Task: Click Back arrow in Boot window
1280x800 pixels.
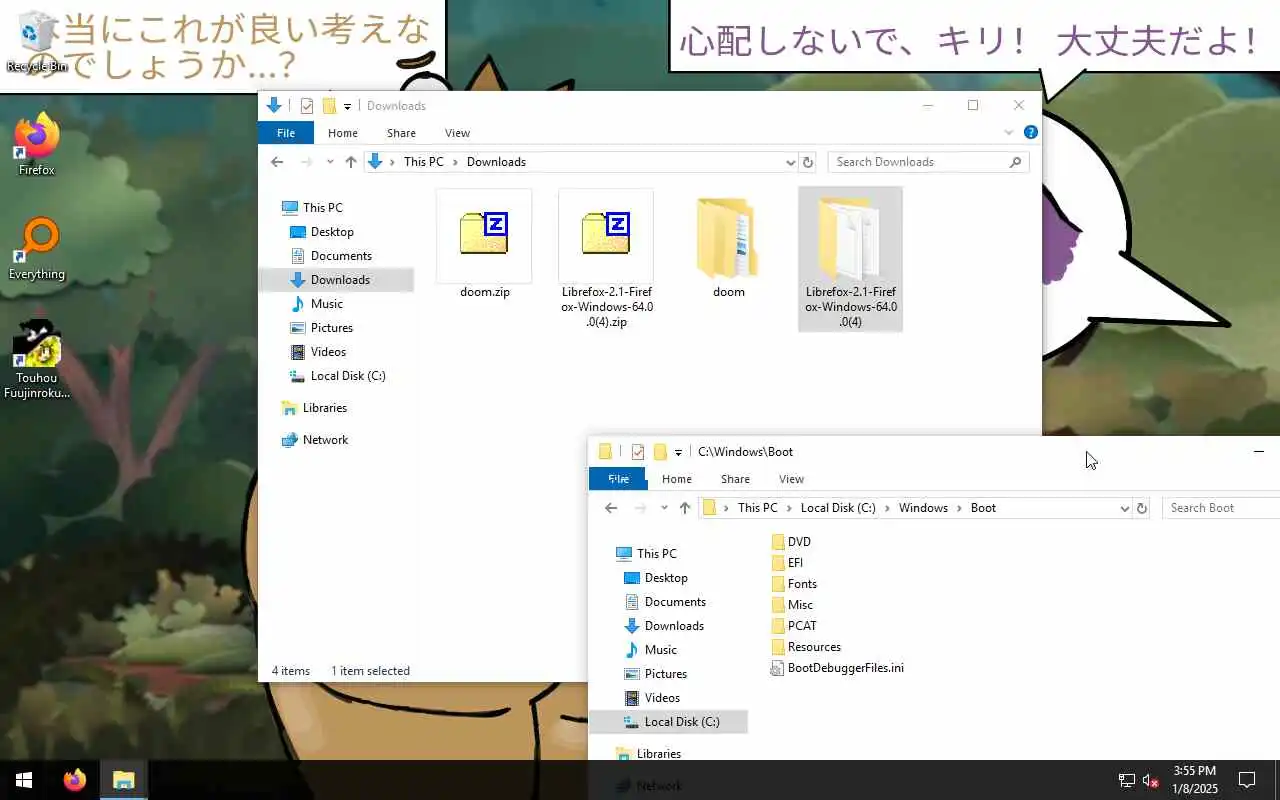Action: (611, 508)
